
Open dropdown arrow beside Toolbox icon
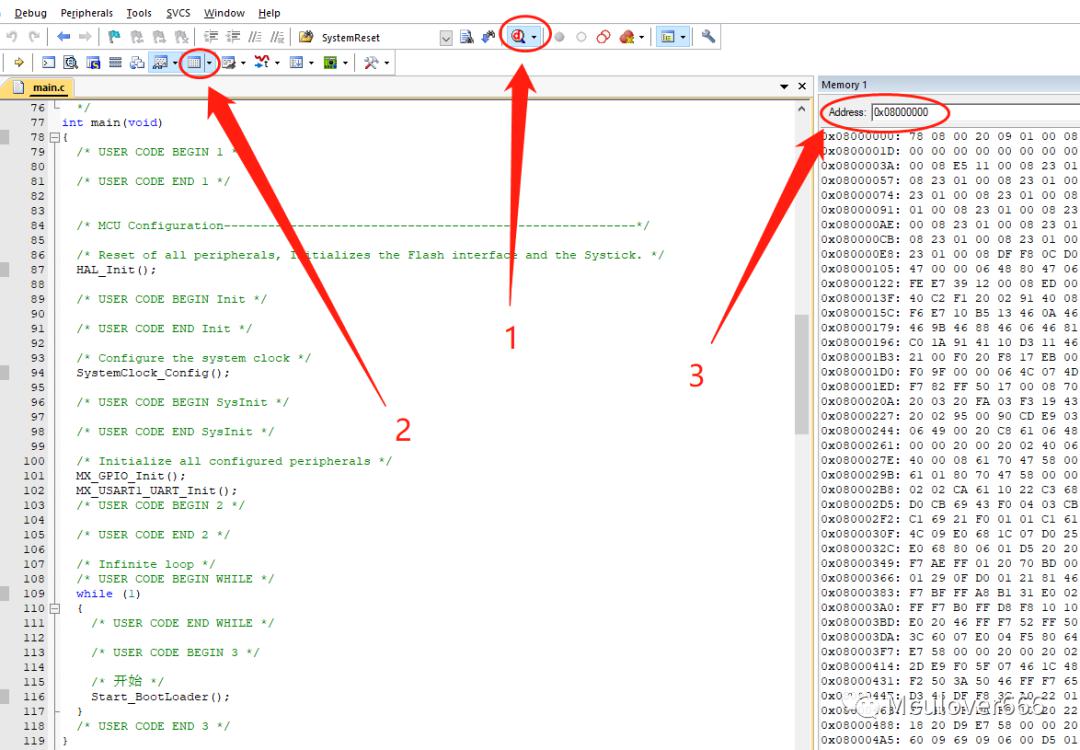point(386,63)
